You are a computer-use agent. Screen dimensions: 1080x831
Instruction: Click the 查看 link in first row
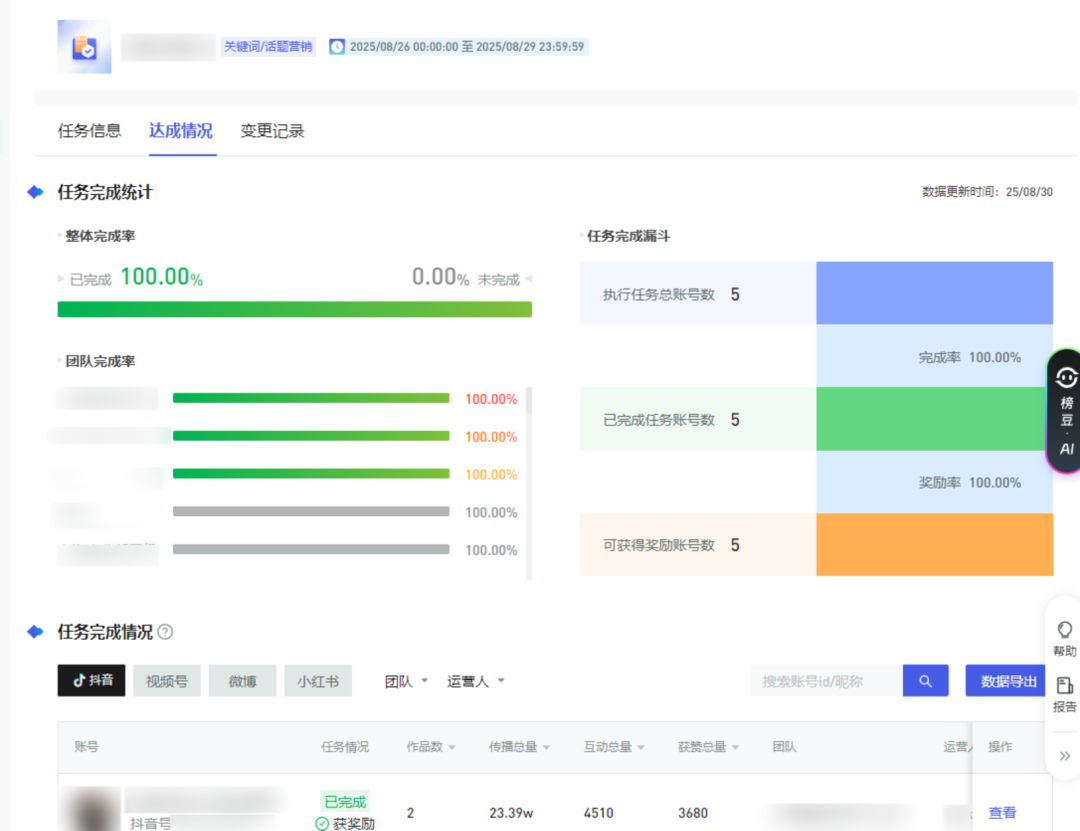[1002, 813]
